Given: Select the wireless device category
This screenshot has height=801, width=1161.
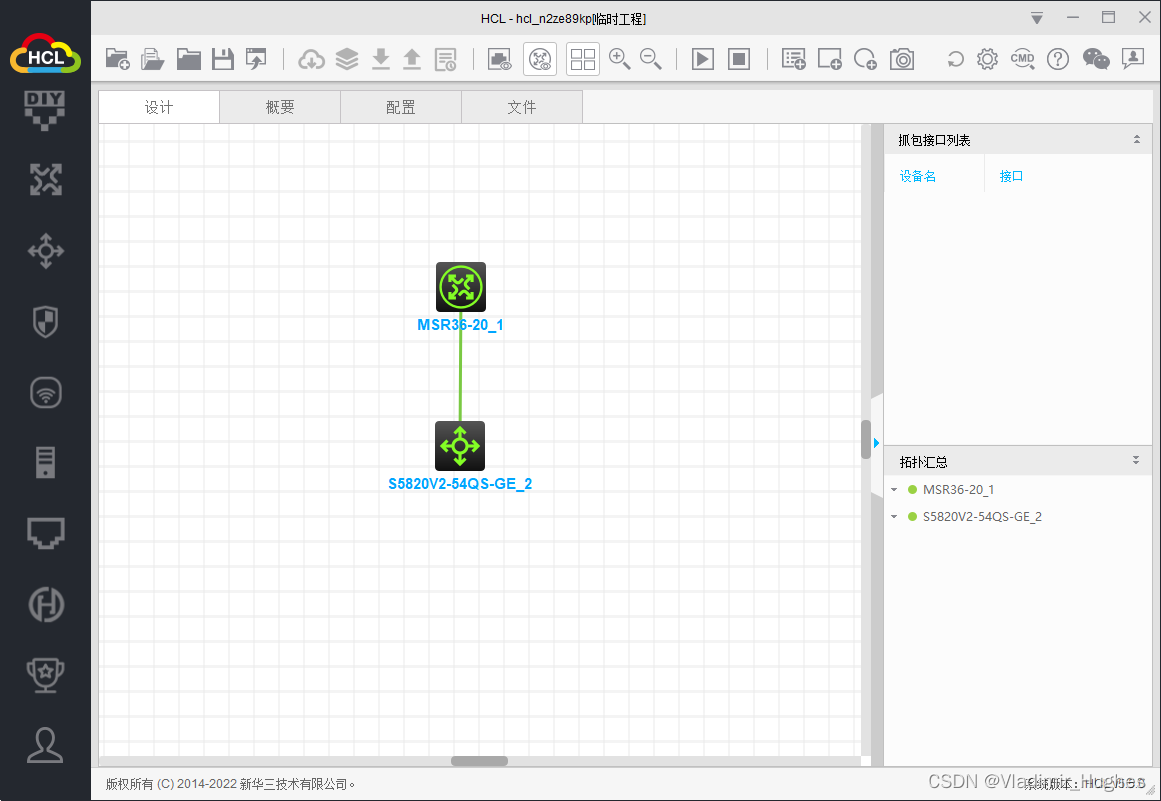Looking at the screenshot, I should 45,392.
